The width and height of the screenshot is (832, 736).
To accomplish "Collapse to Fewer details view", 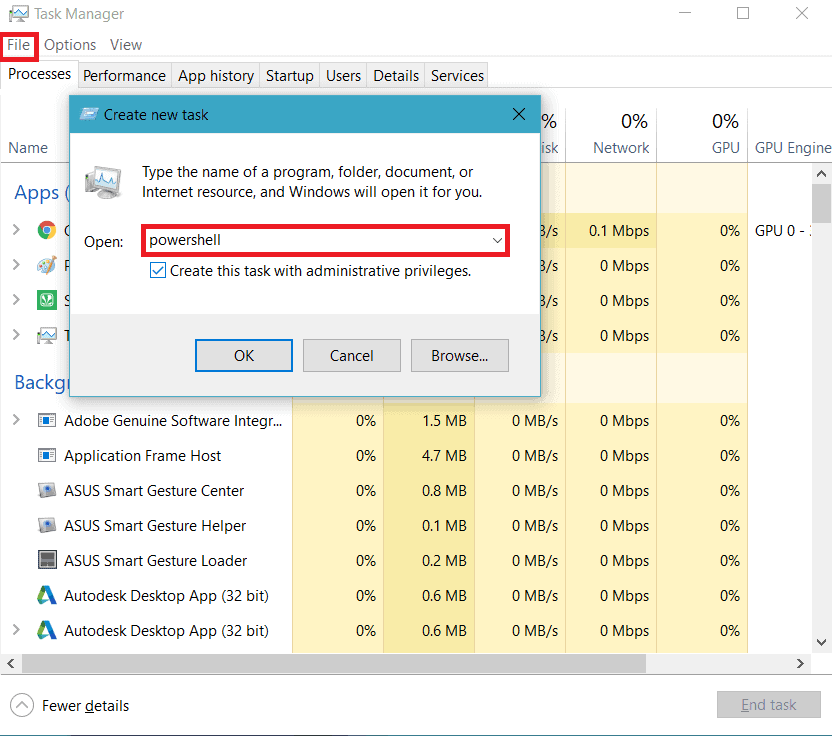I will click(69, 705).
